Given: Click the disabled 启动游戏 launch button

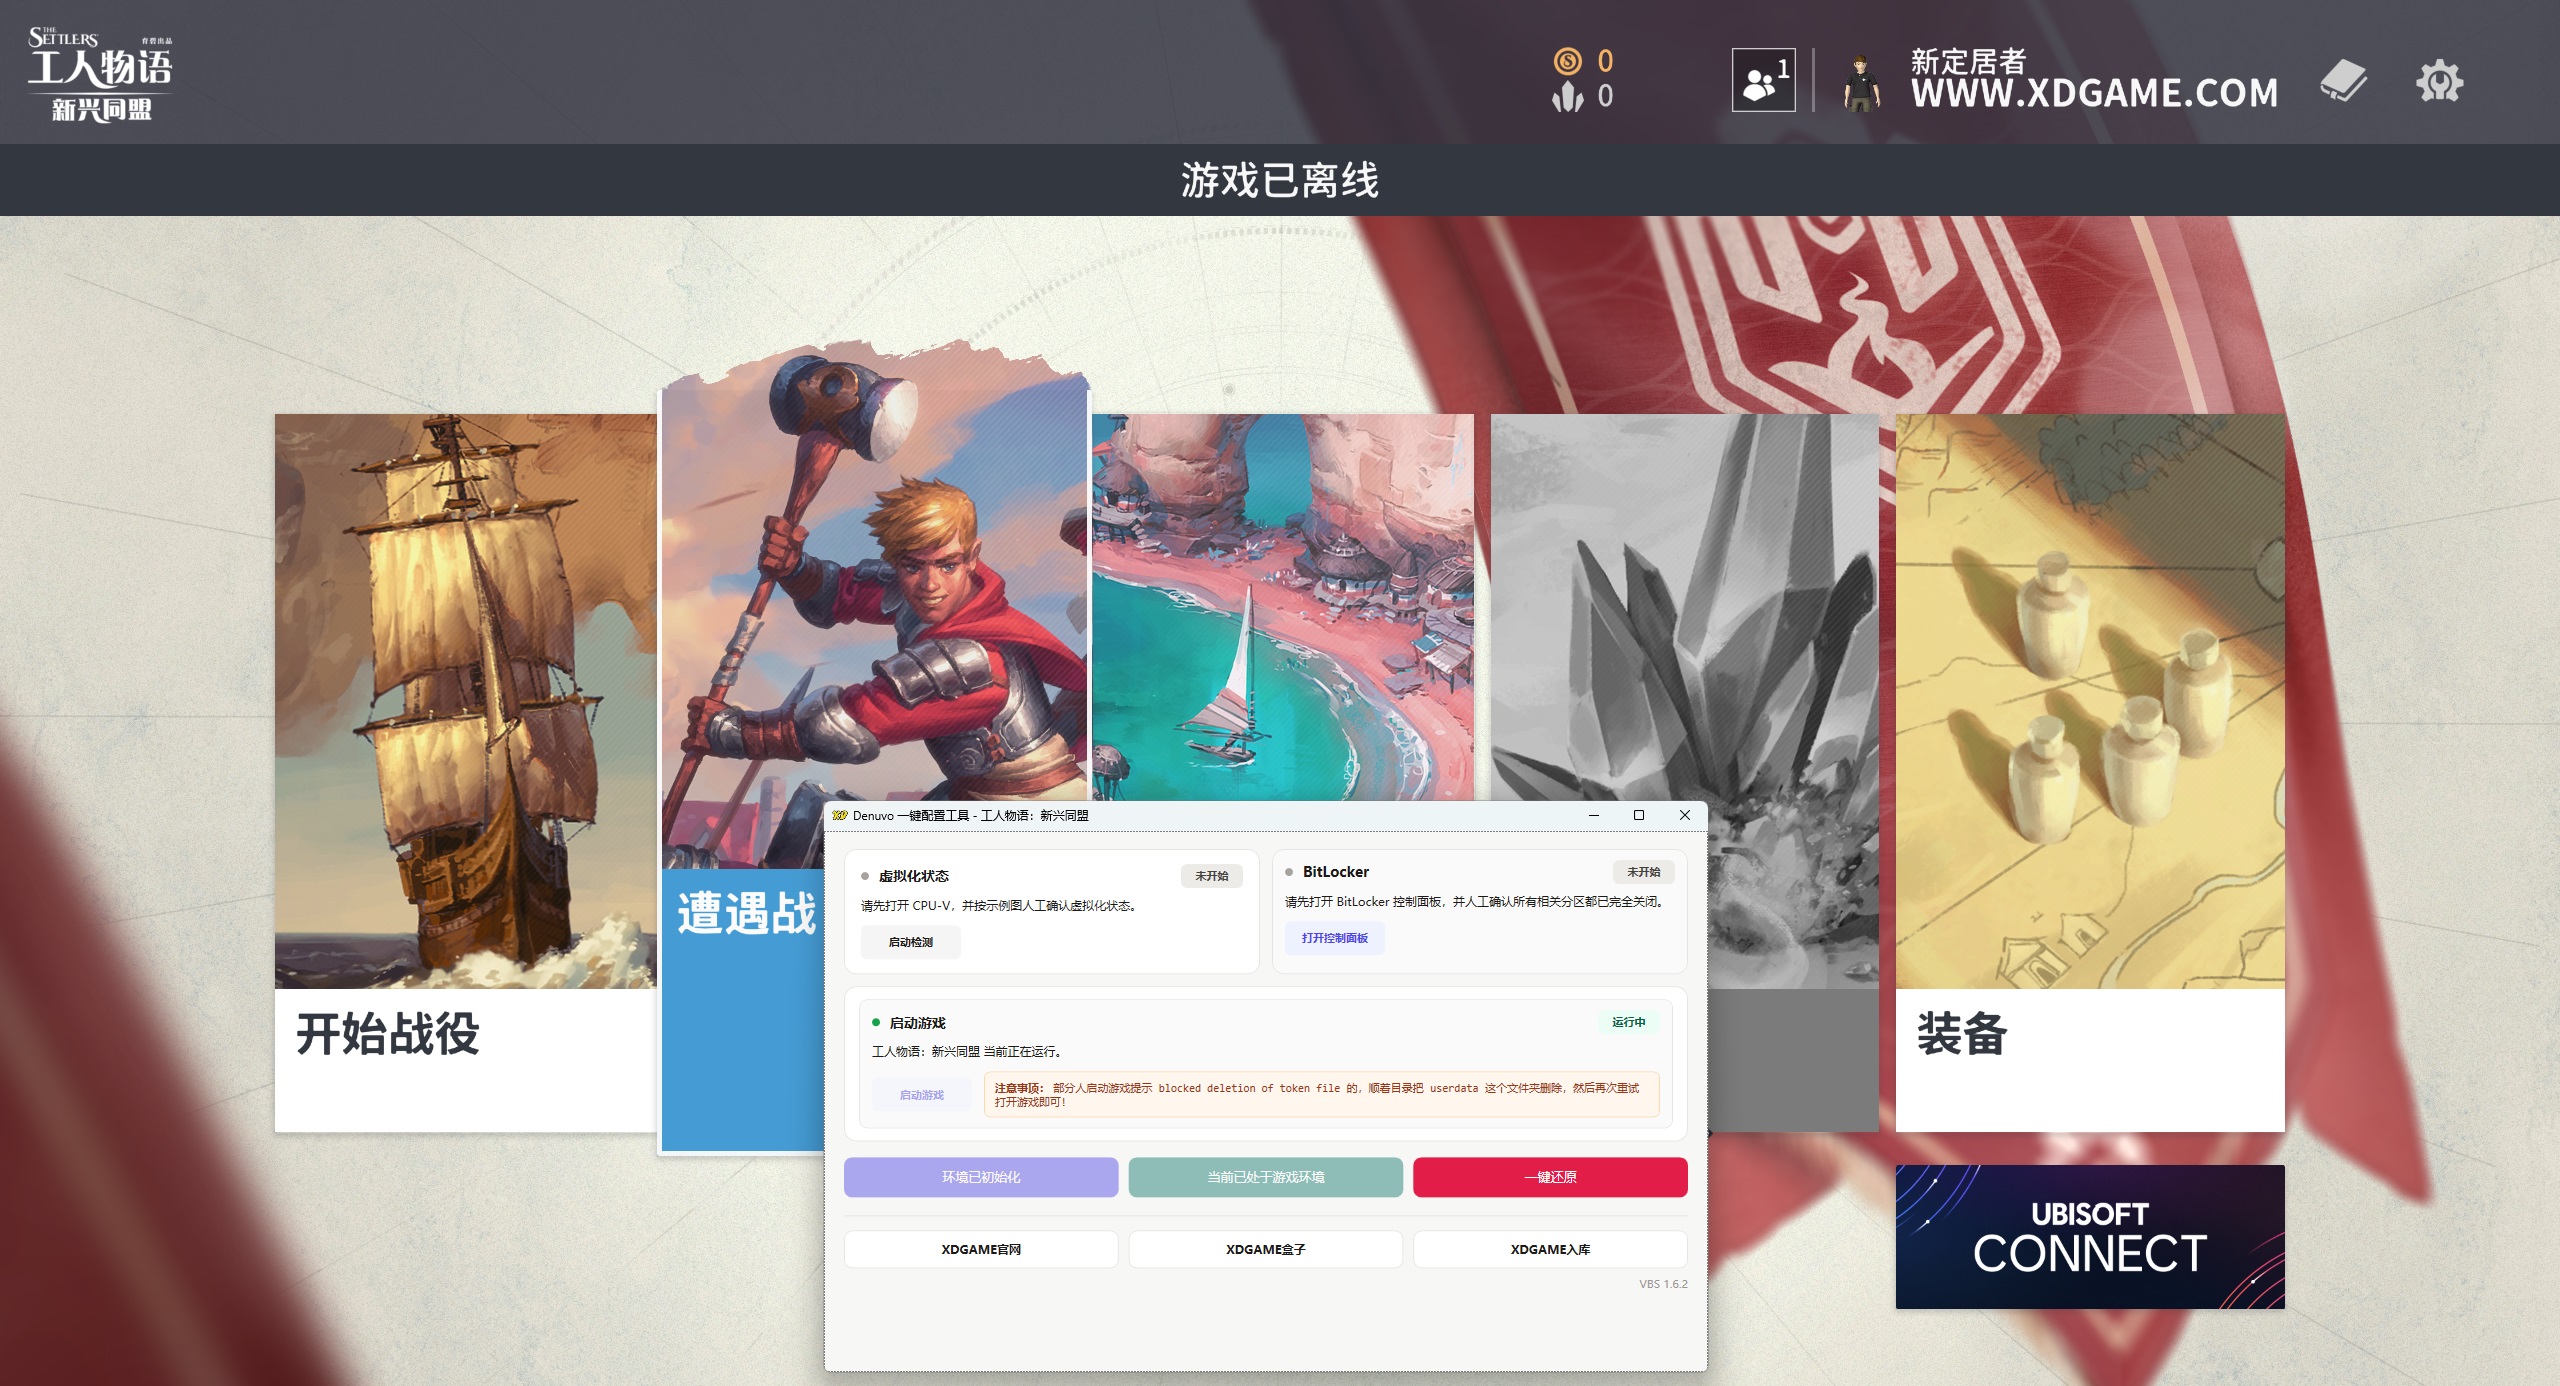Looking at the screenshot, I should [921, 1094].
